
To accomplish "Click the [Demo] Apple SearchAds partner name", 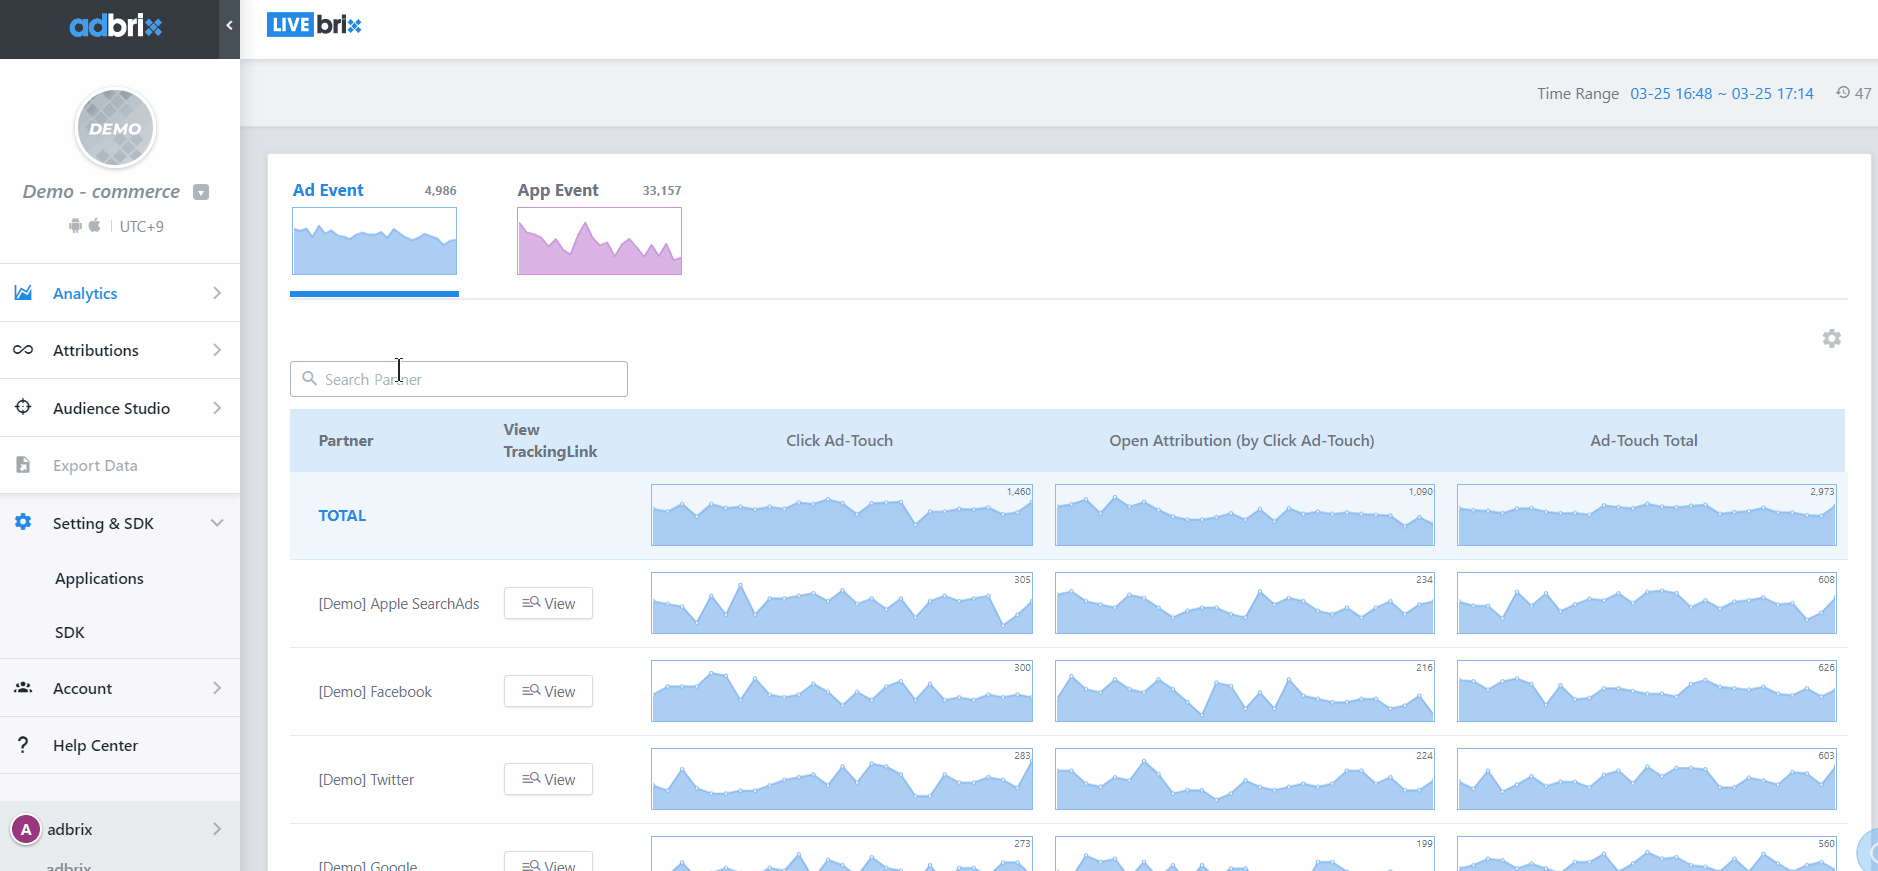I will coord(399,603).
